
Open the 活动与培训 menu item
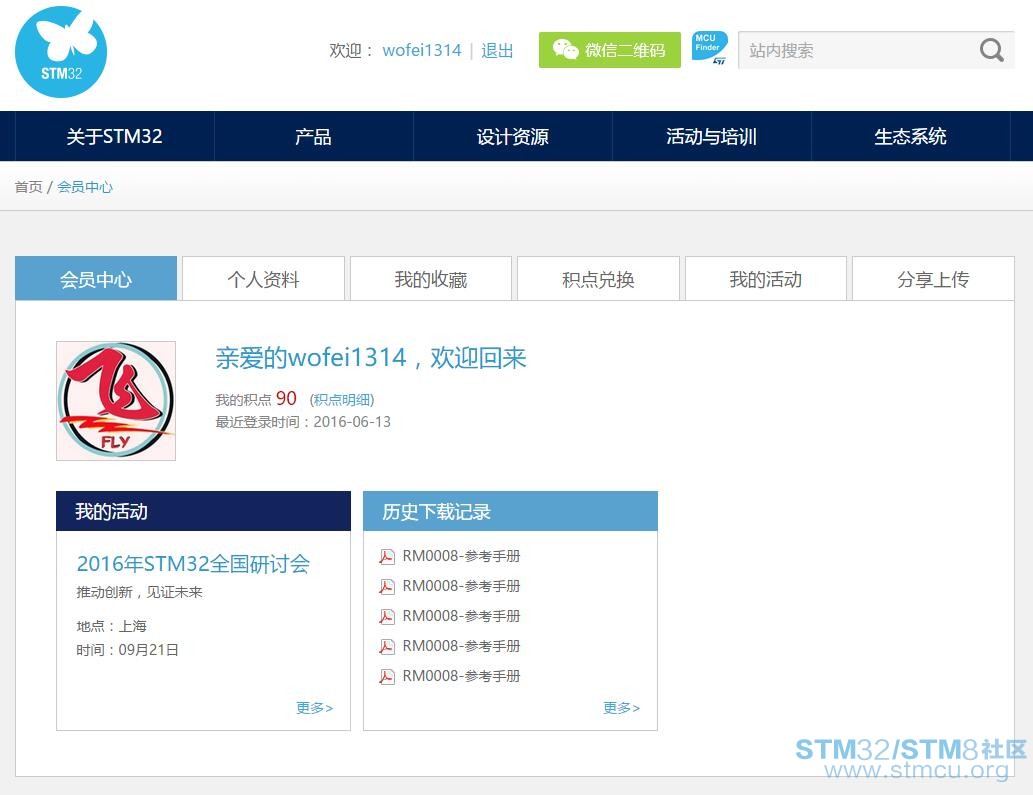(x=712, y=136)
